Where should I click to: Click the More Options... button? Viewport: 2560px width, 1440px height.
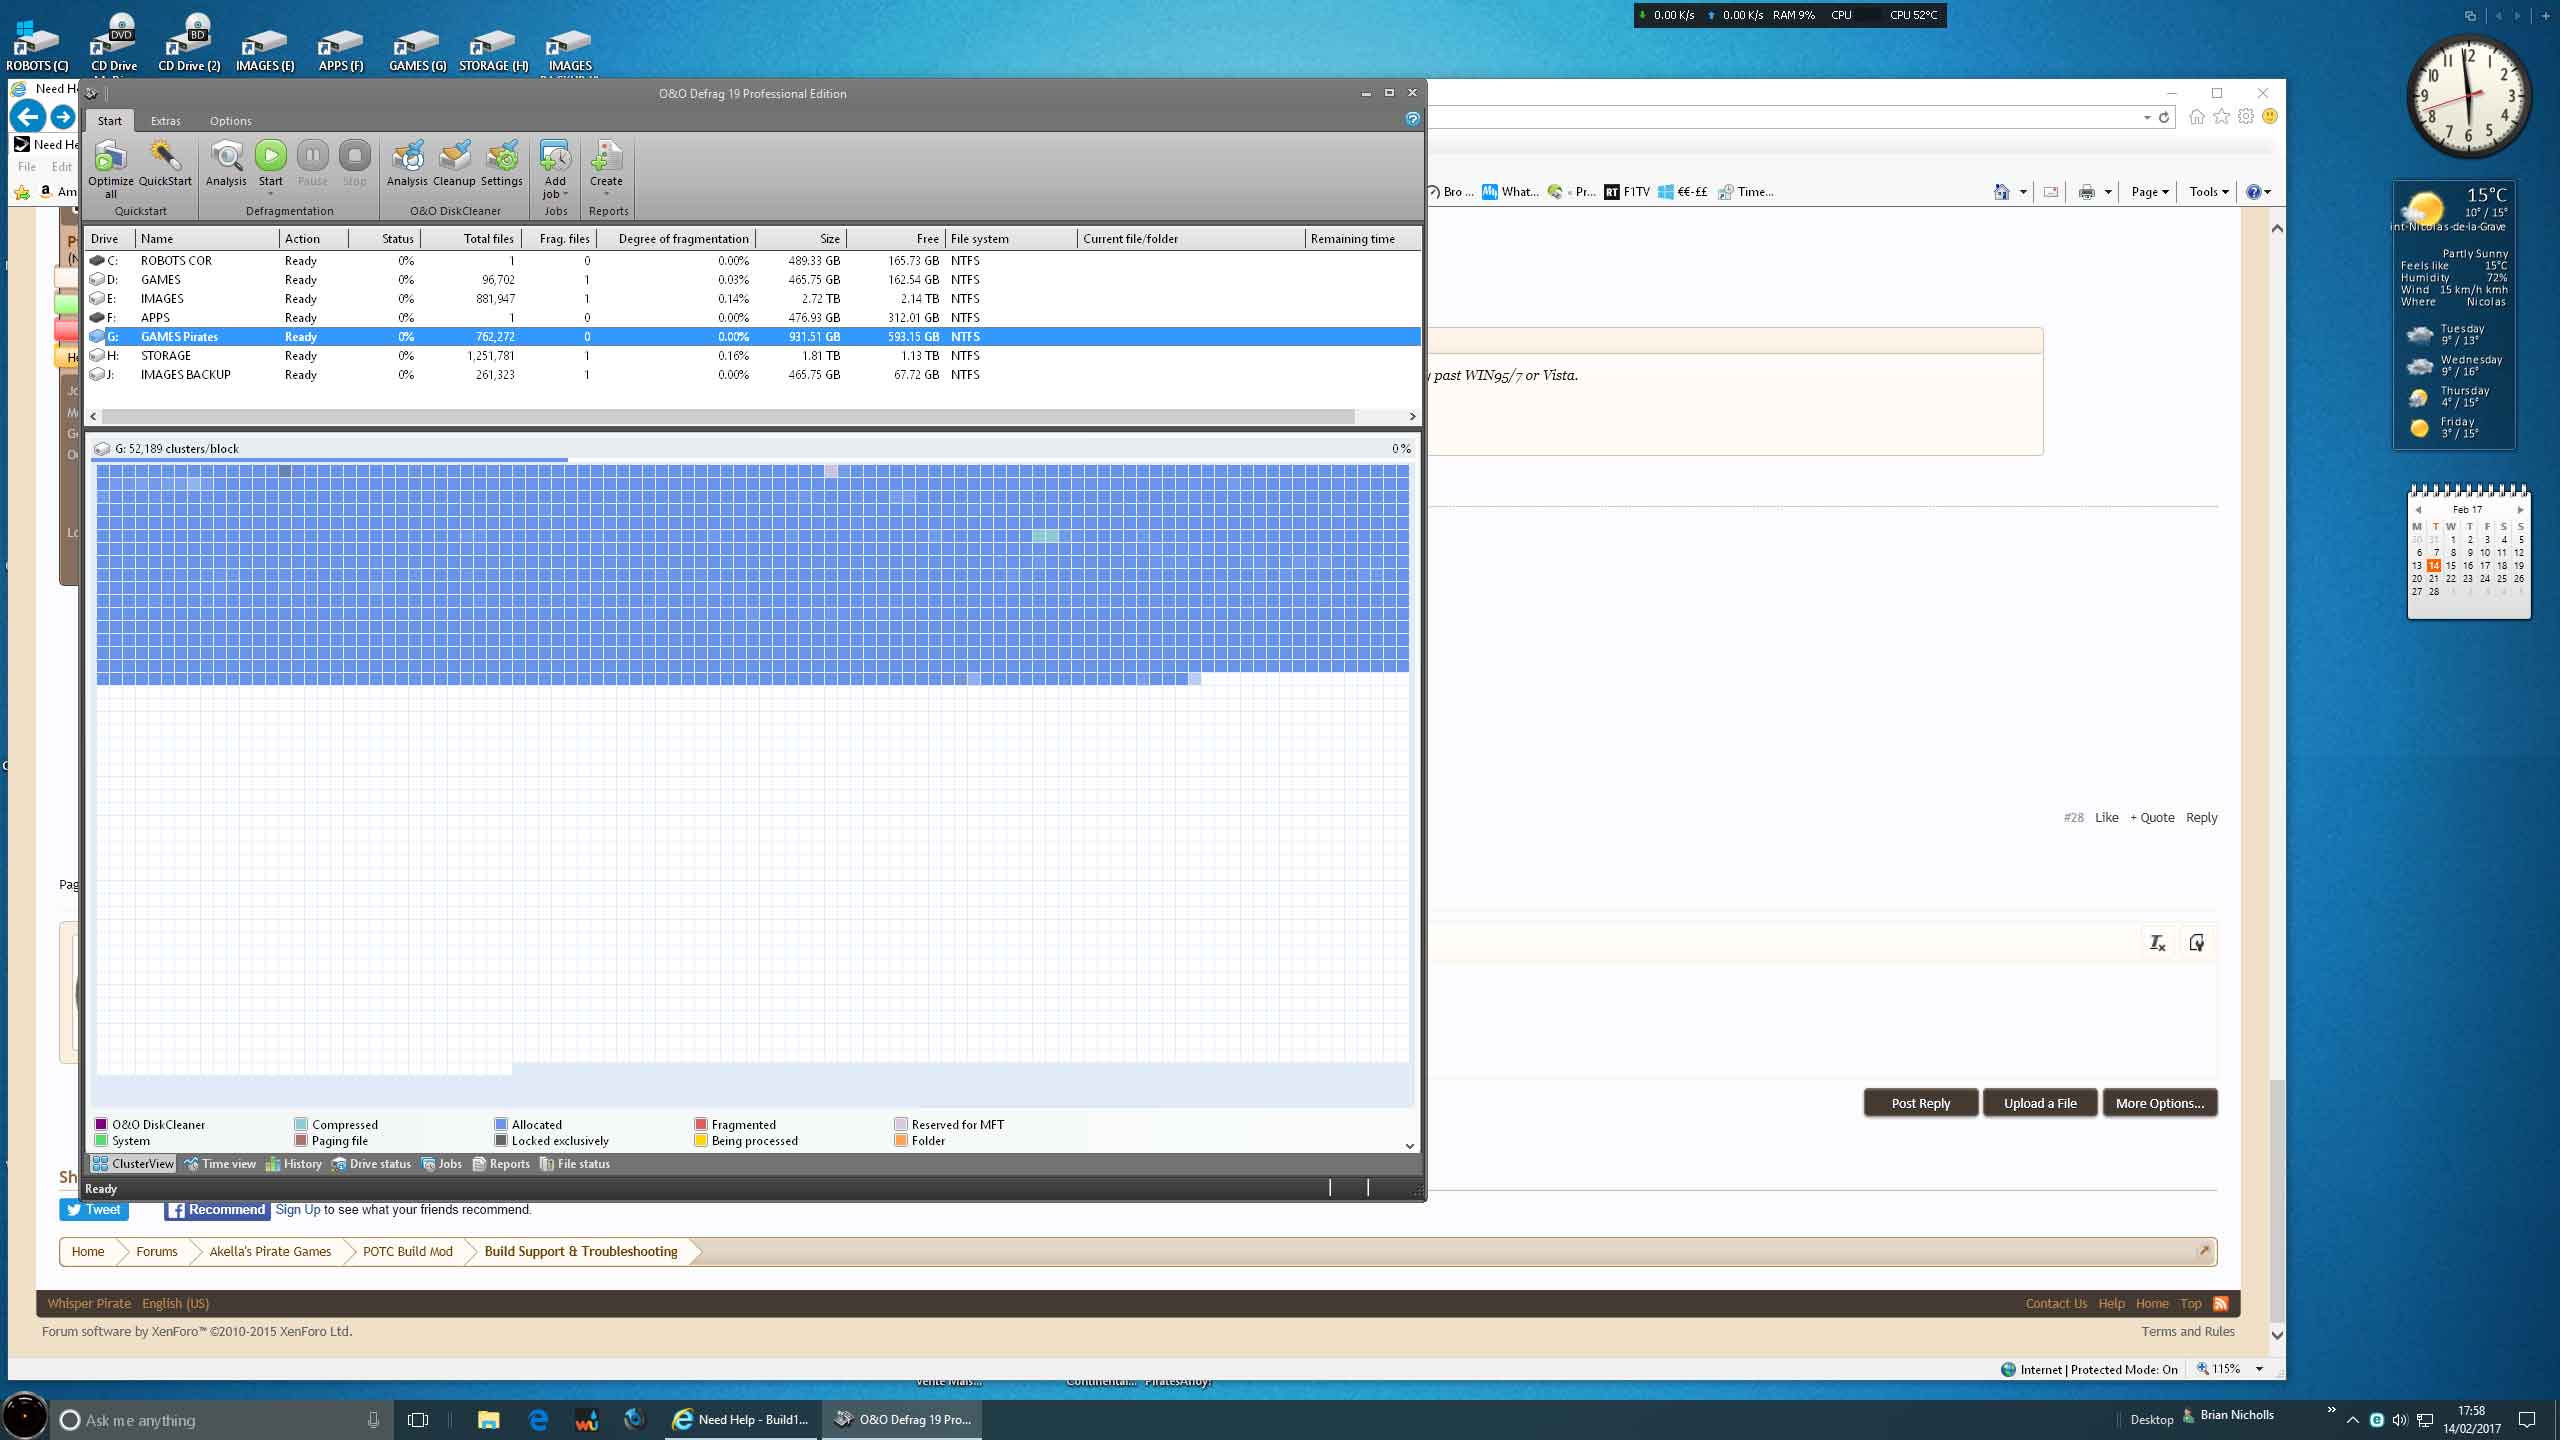(x=2160, y=1103)
